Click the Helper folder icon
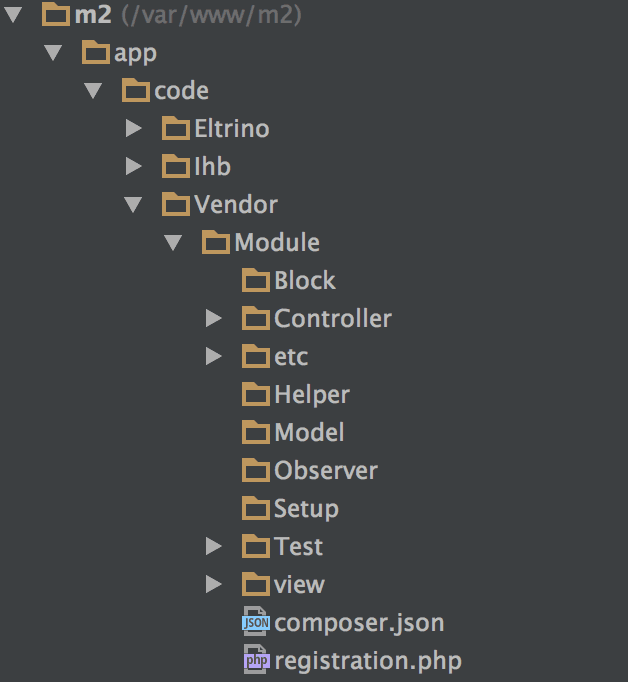This screenshot has height=682, width=628. point(256,395)
